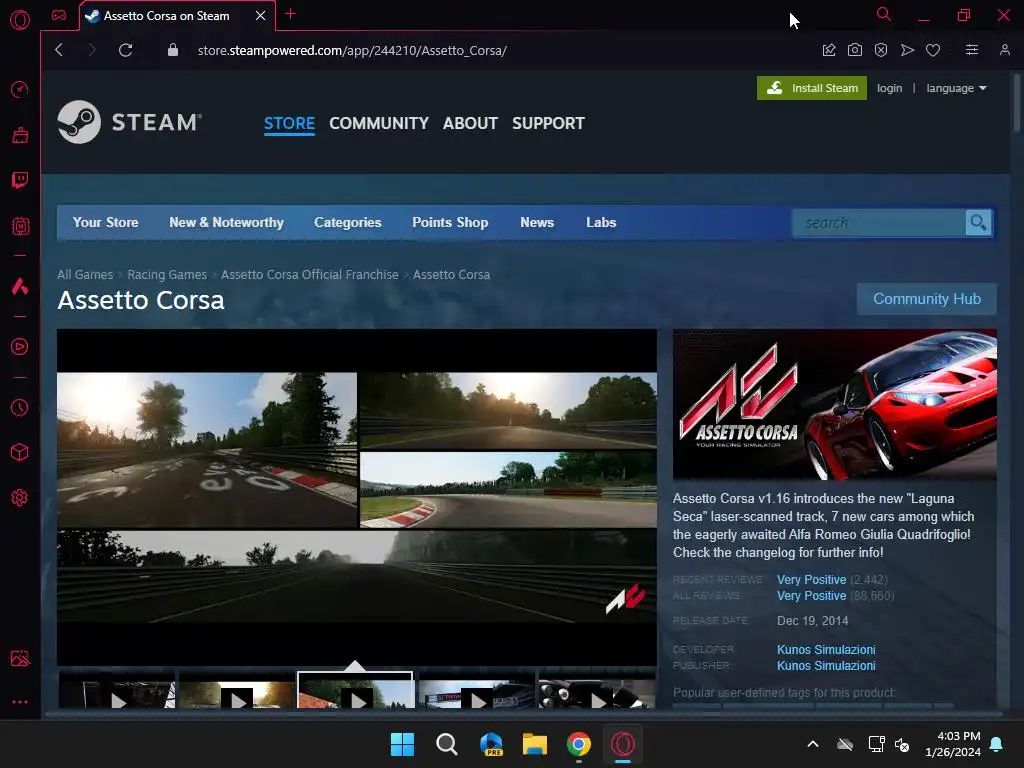Viewport: 1024px width, 768px height.
Task: Open all reviews Very Positive link
Action: tap(811, 596)
